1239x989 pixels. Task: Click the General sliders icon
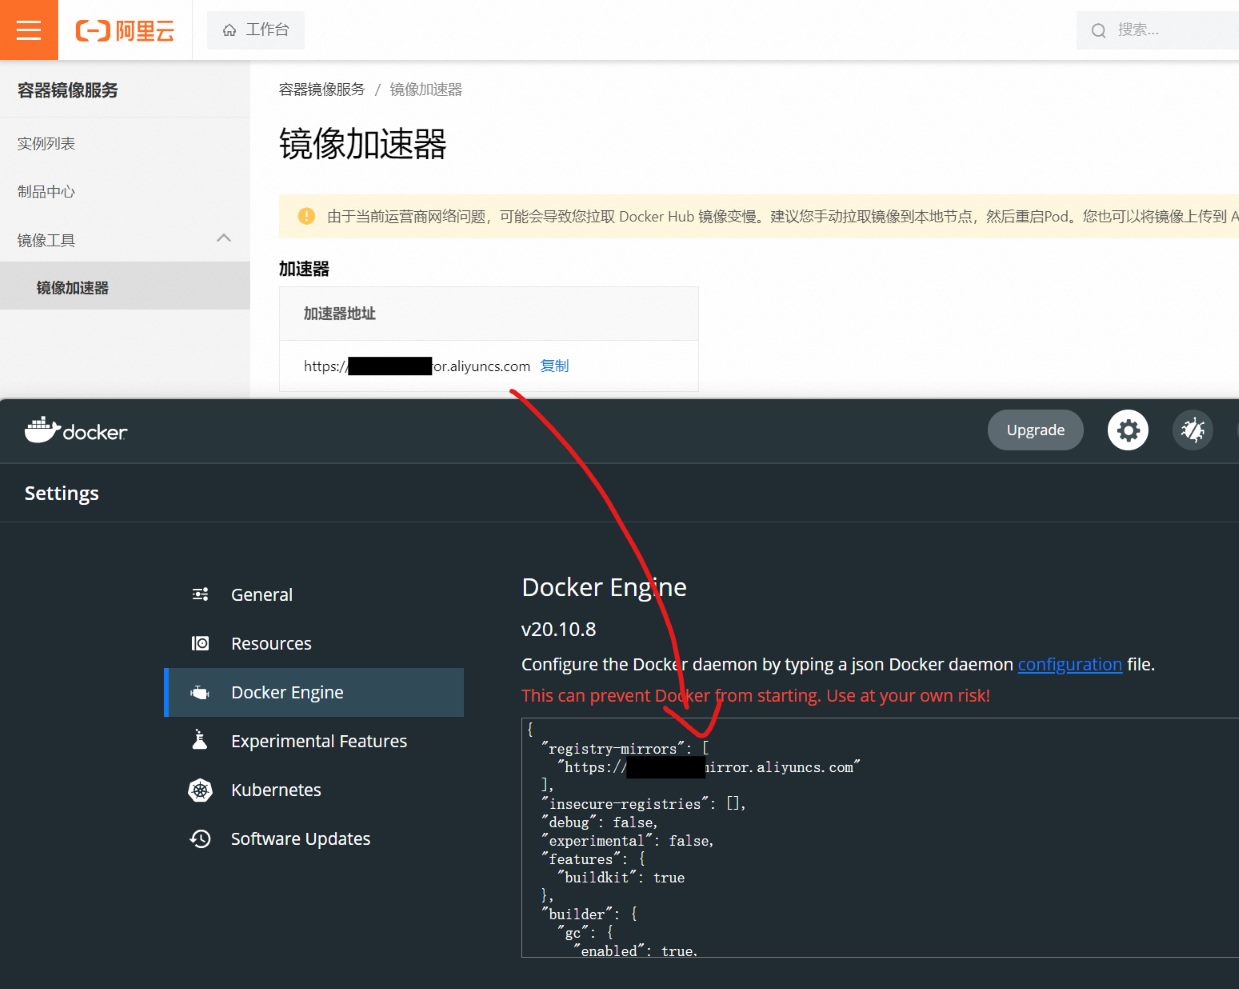tap(200, 595)
